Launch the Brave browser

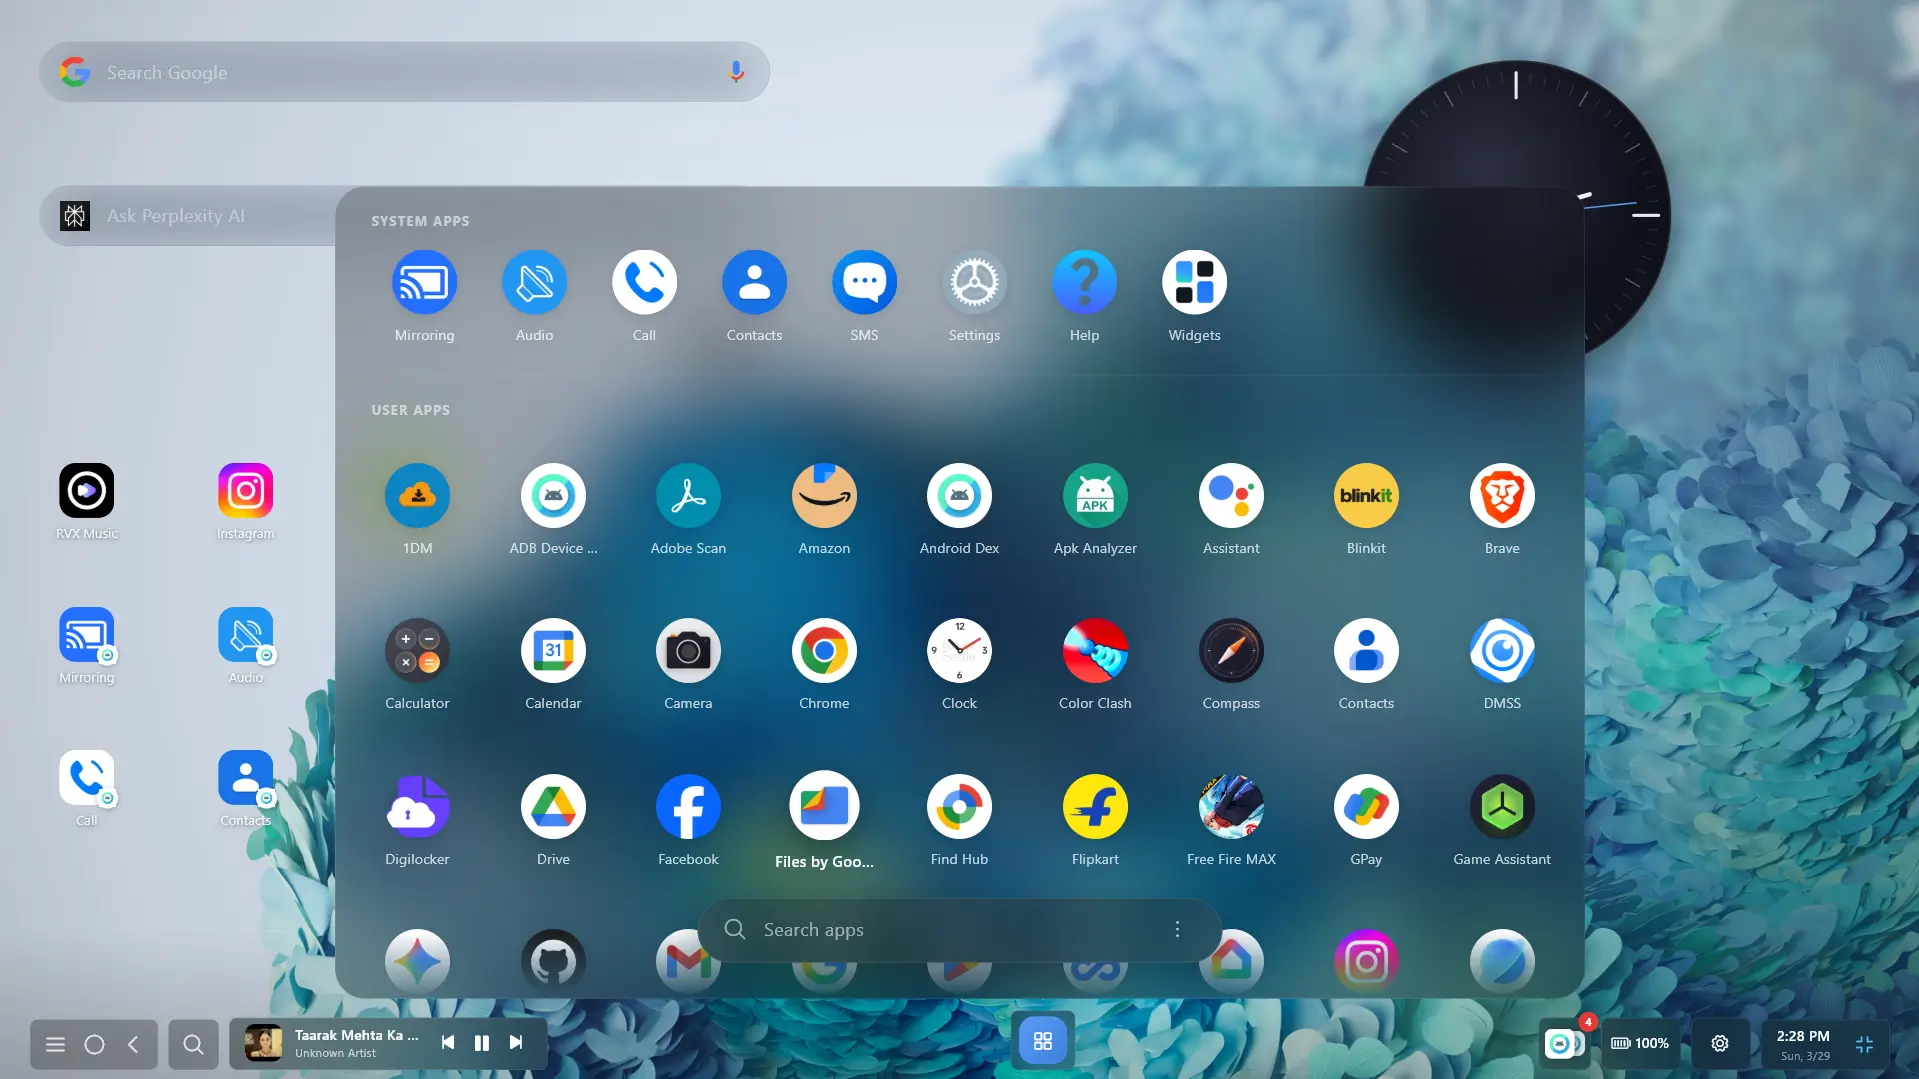coord(1502,496)
